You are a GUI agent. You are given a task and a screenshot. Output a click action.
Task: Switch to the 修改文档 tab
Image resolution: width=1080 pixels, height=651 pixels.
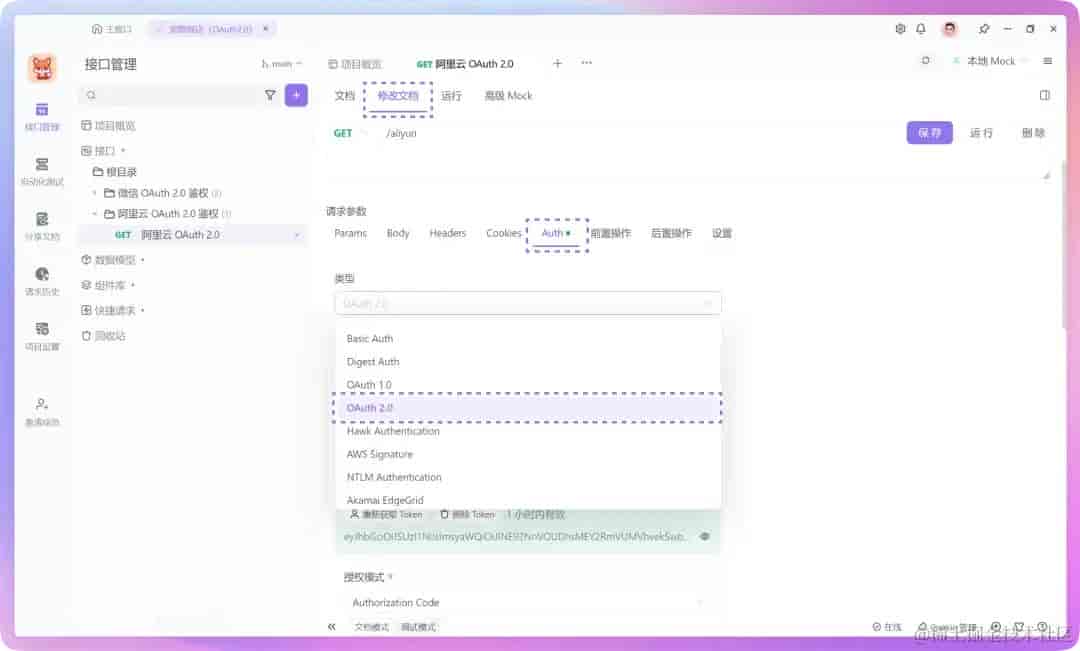398,96
